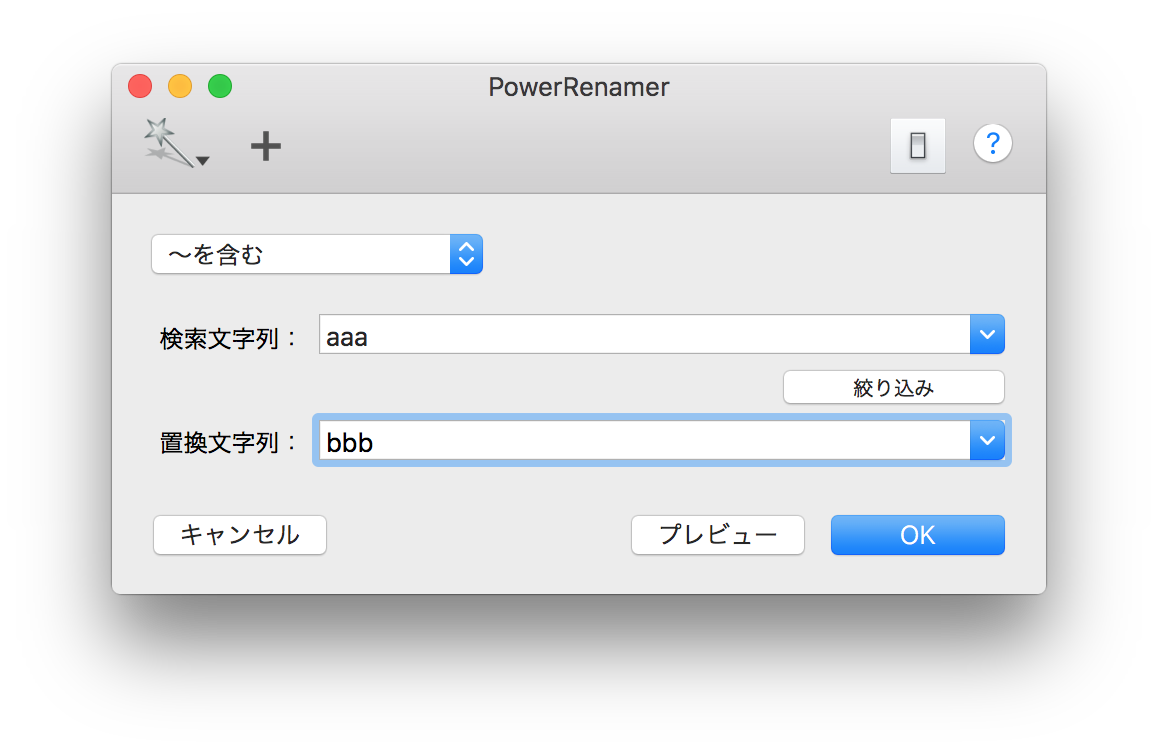This screenshot has width=1158, height=754.
Task: Toggle the switch icon in the toolbar
Action: (x=917, y=146)
